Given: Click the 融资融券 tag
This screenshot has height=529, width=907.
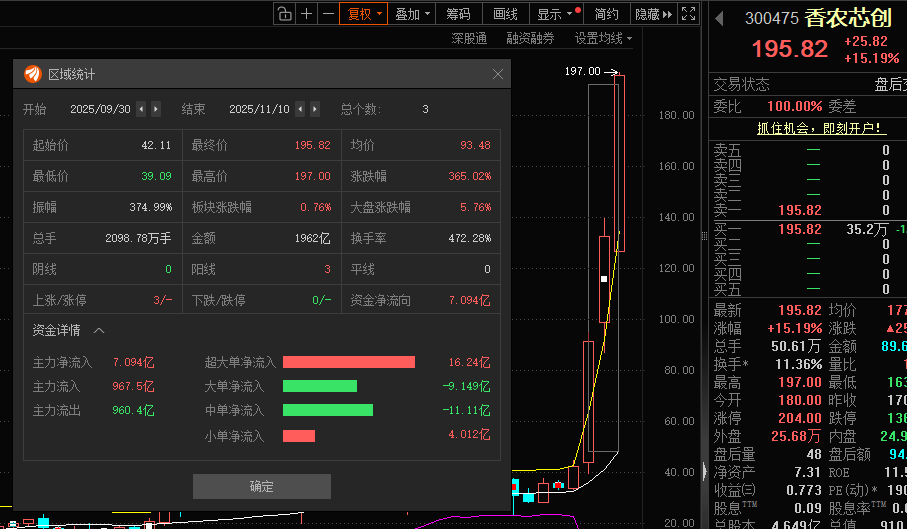Looking at the screenshot, I should coord(530,39).
